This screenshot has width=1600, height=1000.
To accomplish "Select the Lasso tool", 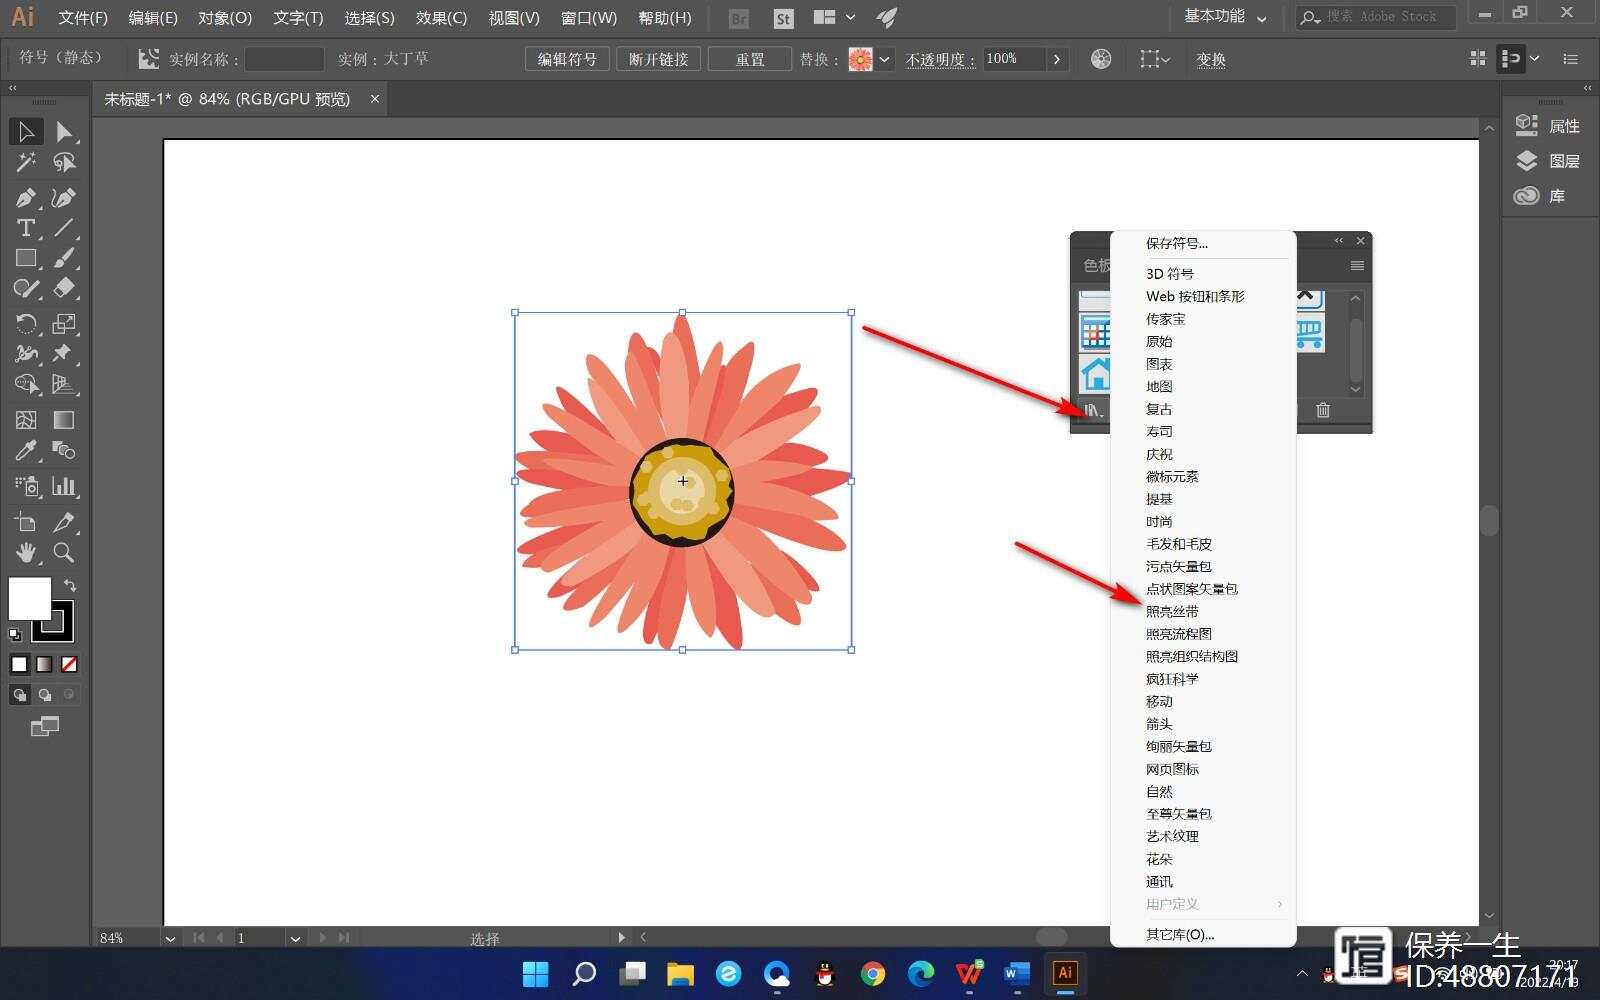I will tap(64, 162).
